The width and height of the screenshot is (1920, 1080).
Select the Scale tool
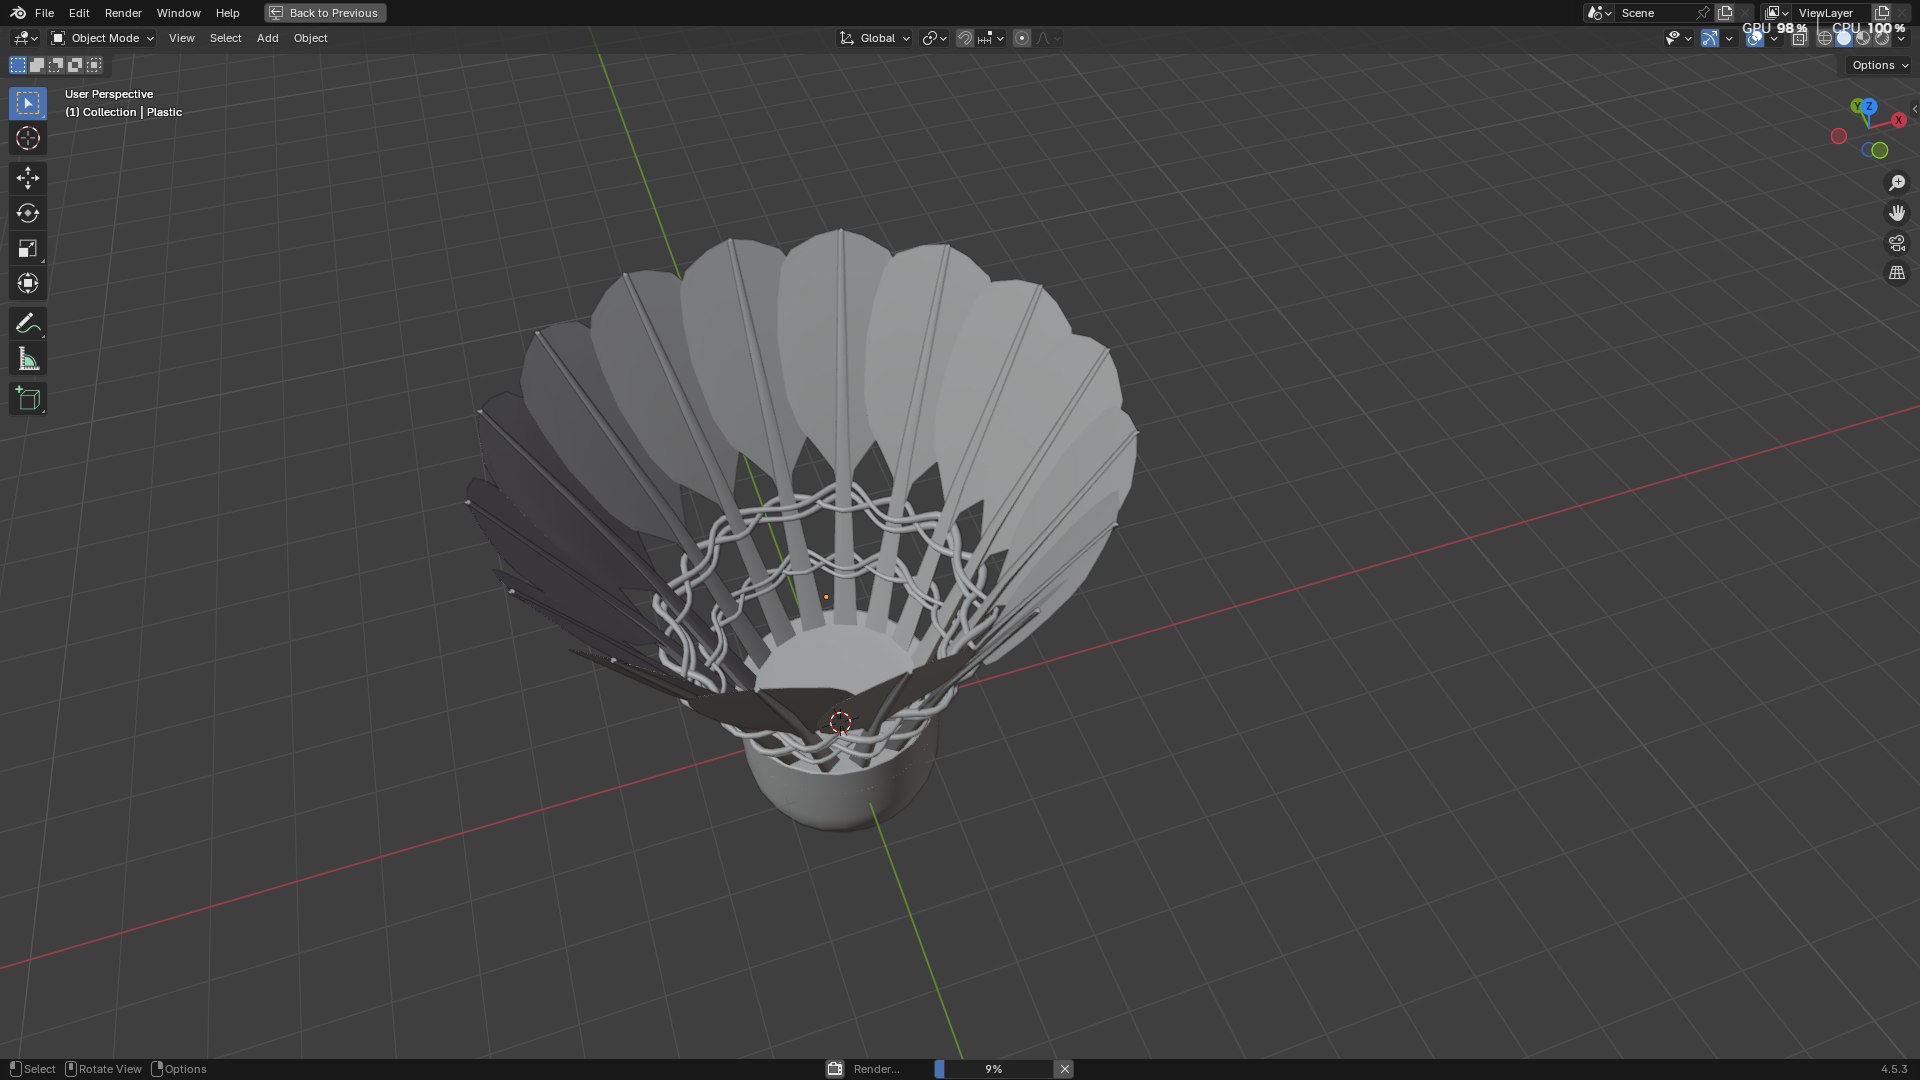click(x=28, y=248)
